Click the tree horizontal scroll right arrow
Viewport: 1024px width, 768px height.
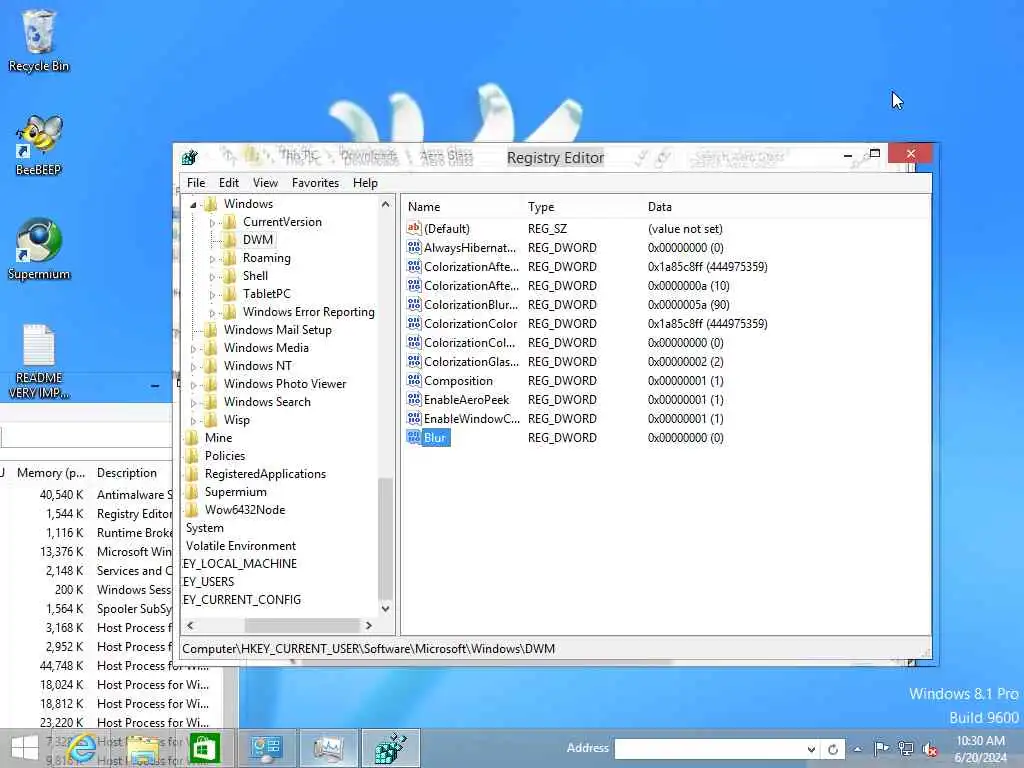[369, 626]
